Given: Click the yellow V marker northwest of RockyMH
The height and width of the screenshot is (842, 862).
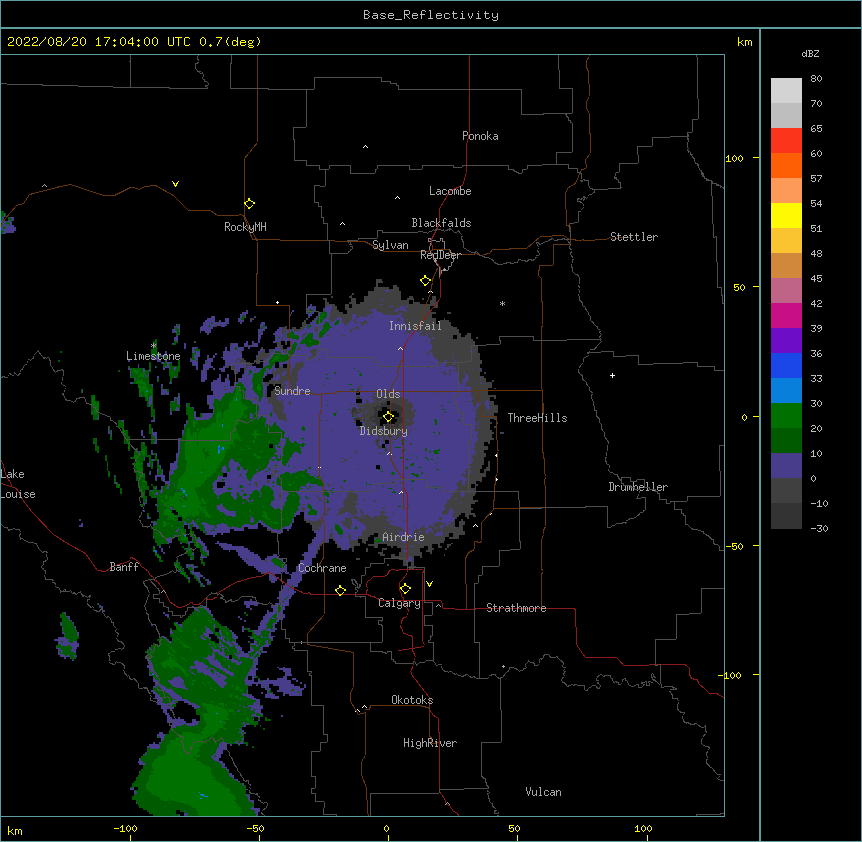Looking at the screenshot, I should coord(175,184).
